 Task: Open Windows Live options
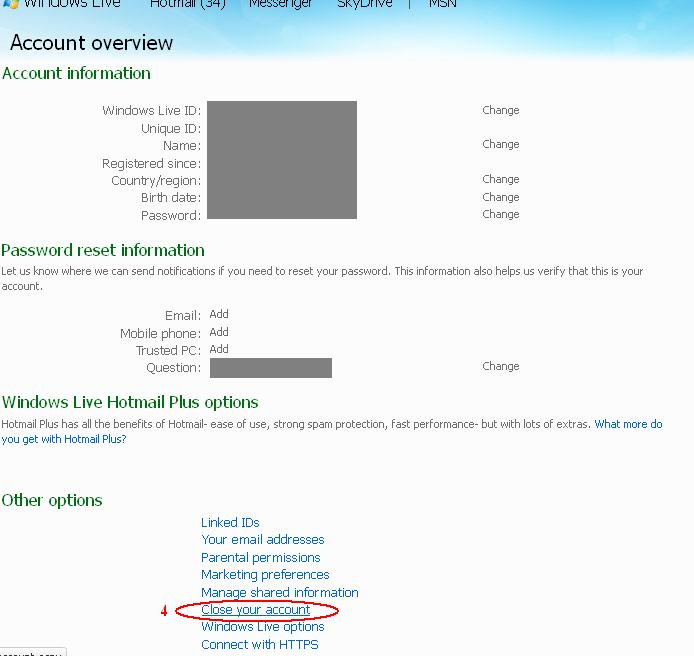(x=262, y=627)
